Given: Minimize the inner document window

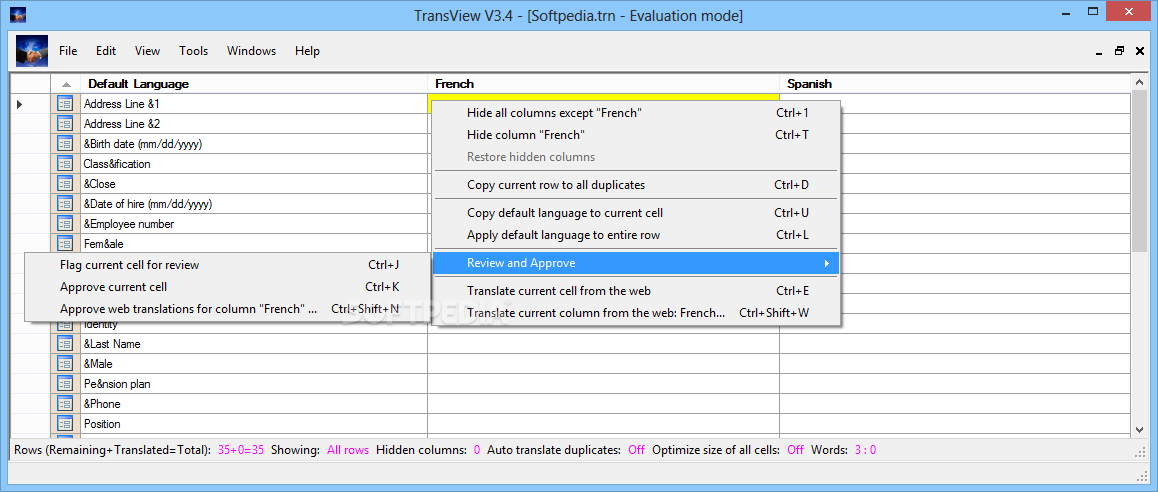Looking at the screenshot, I should pyautogui.click(x=1100, y=52).
